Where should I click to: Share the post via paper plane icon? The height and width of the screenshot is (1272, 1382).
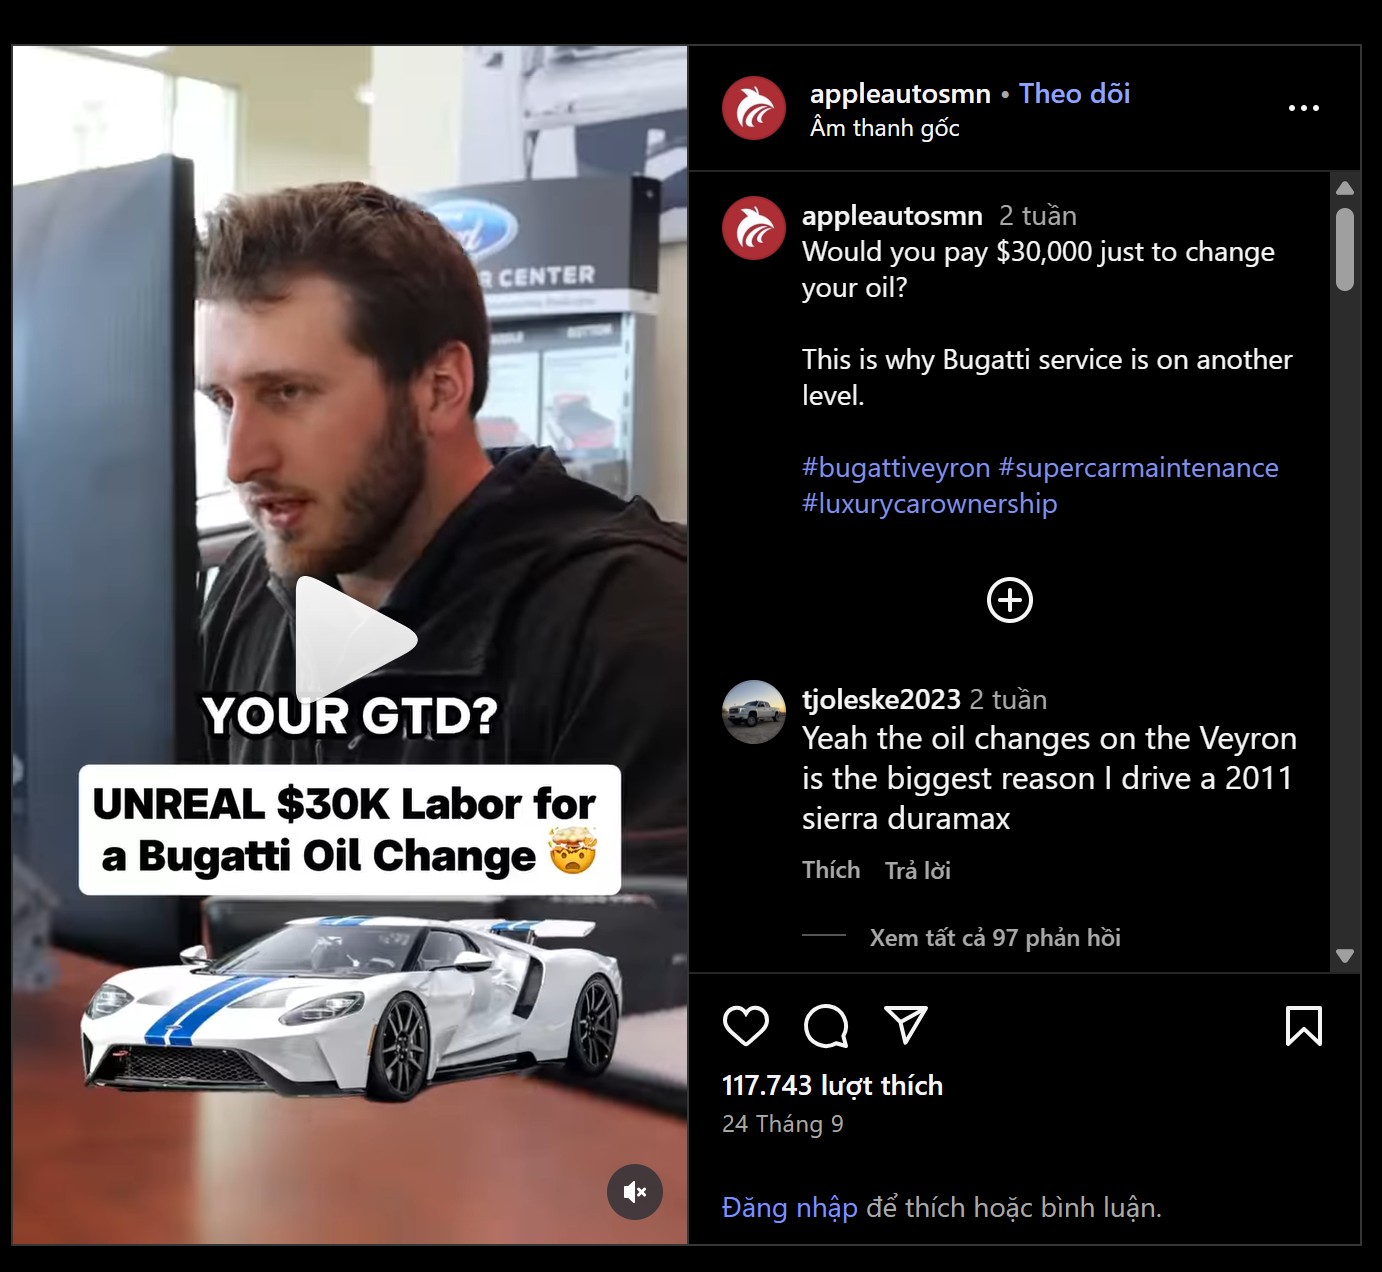click(x=906, y=1025)
